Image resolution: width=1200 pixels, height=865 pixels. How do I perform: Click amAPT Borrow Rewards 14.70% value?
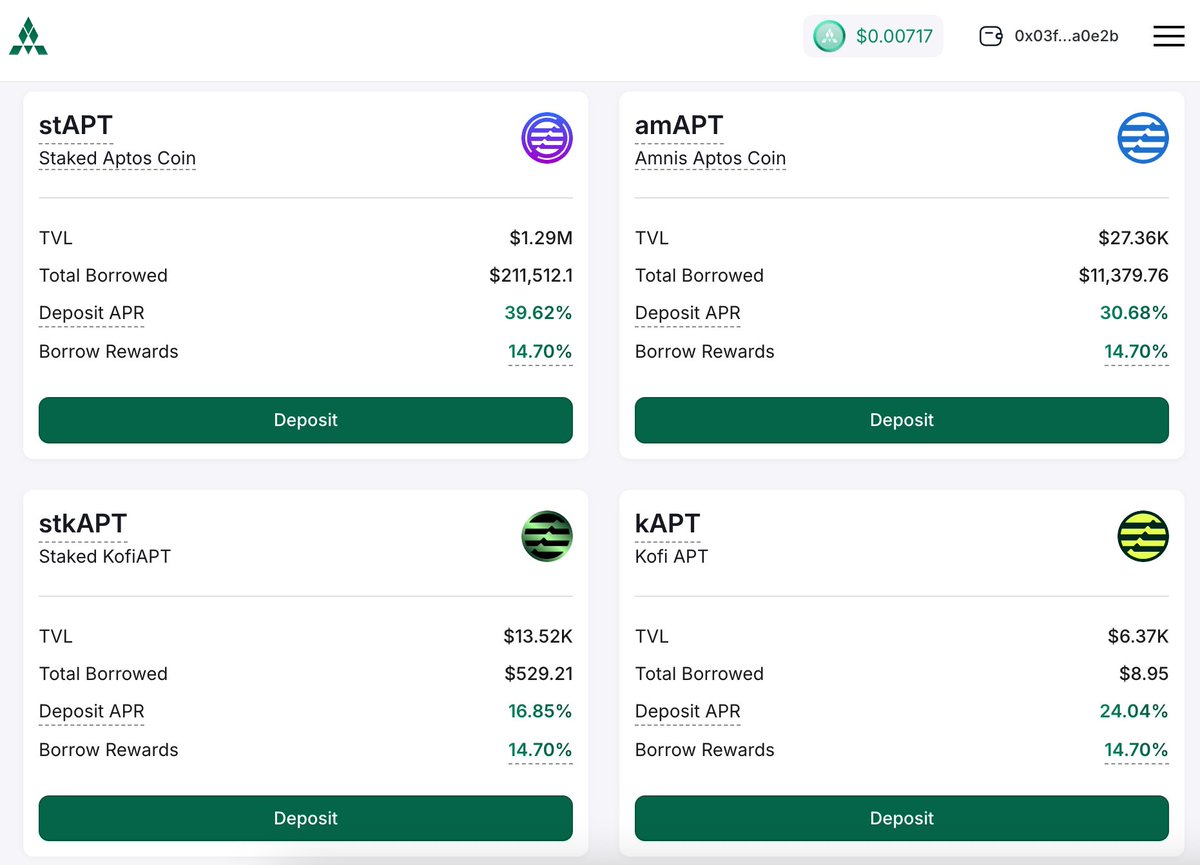click(1136, 351)
